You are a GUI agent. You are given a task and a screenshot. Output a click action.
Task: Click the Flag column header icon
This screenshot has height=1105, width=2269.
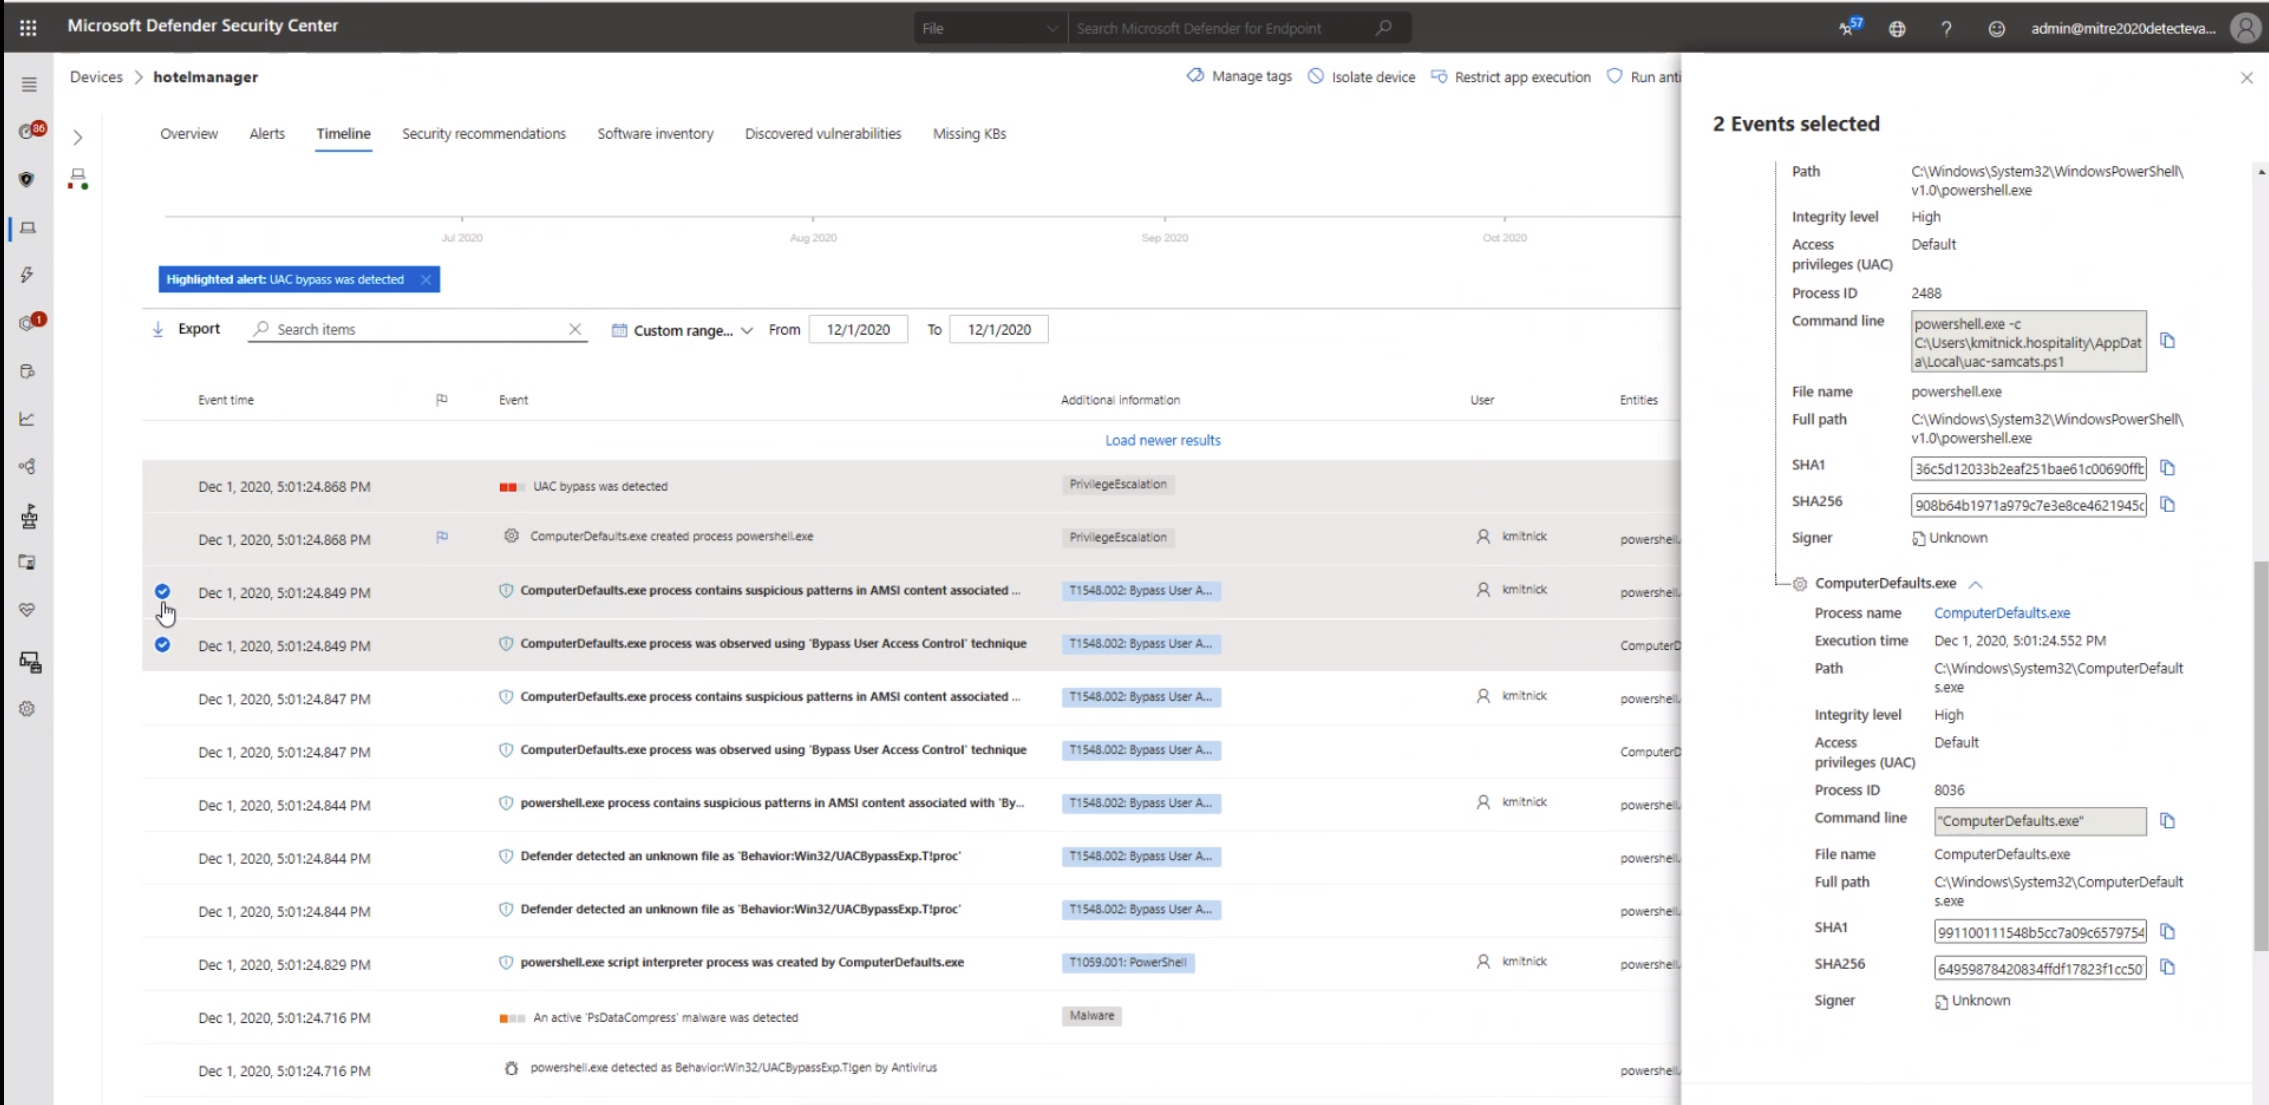pos(442,400)
